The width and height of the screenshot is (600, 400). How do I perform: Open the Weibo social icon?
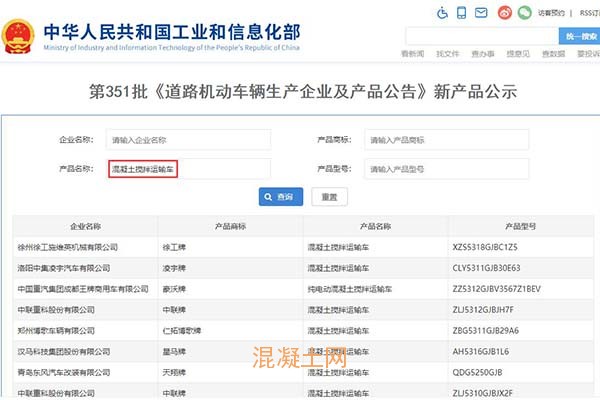point(506,13)
